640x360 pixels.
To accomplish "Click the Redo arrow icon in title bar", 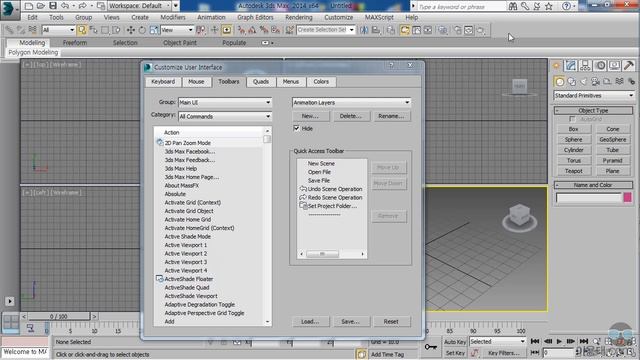I will [82, 6].
